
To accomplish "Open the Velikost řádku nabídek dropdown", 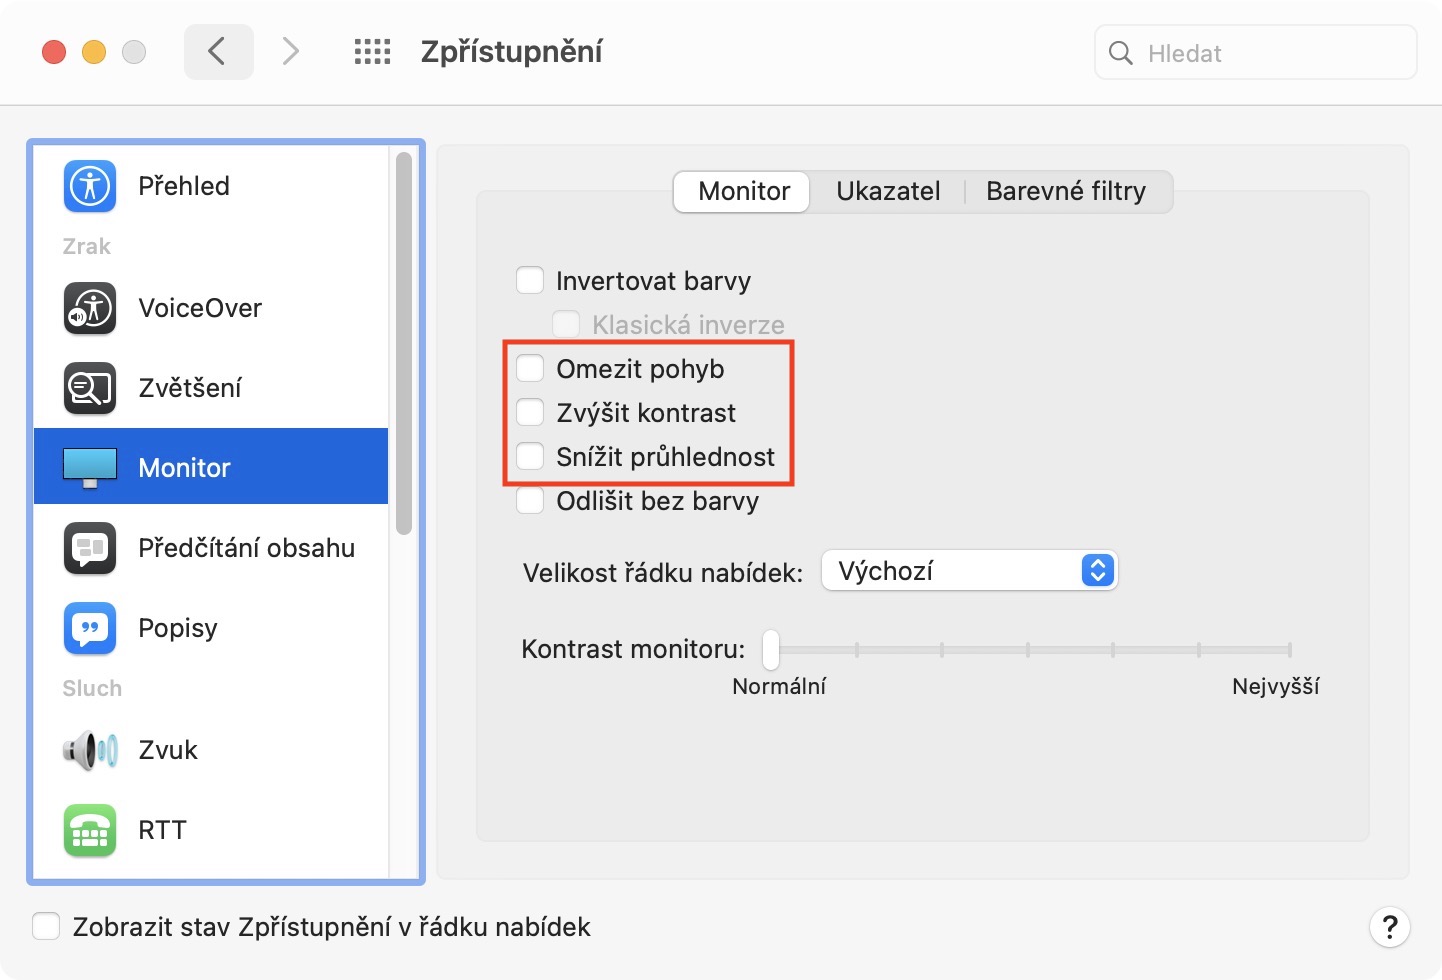I will pyautogui.click(x=968, y=571).
